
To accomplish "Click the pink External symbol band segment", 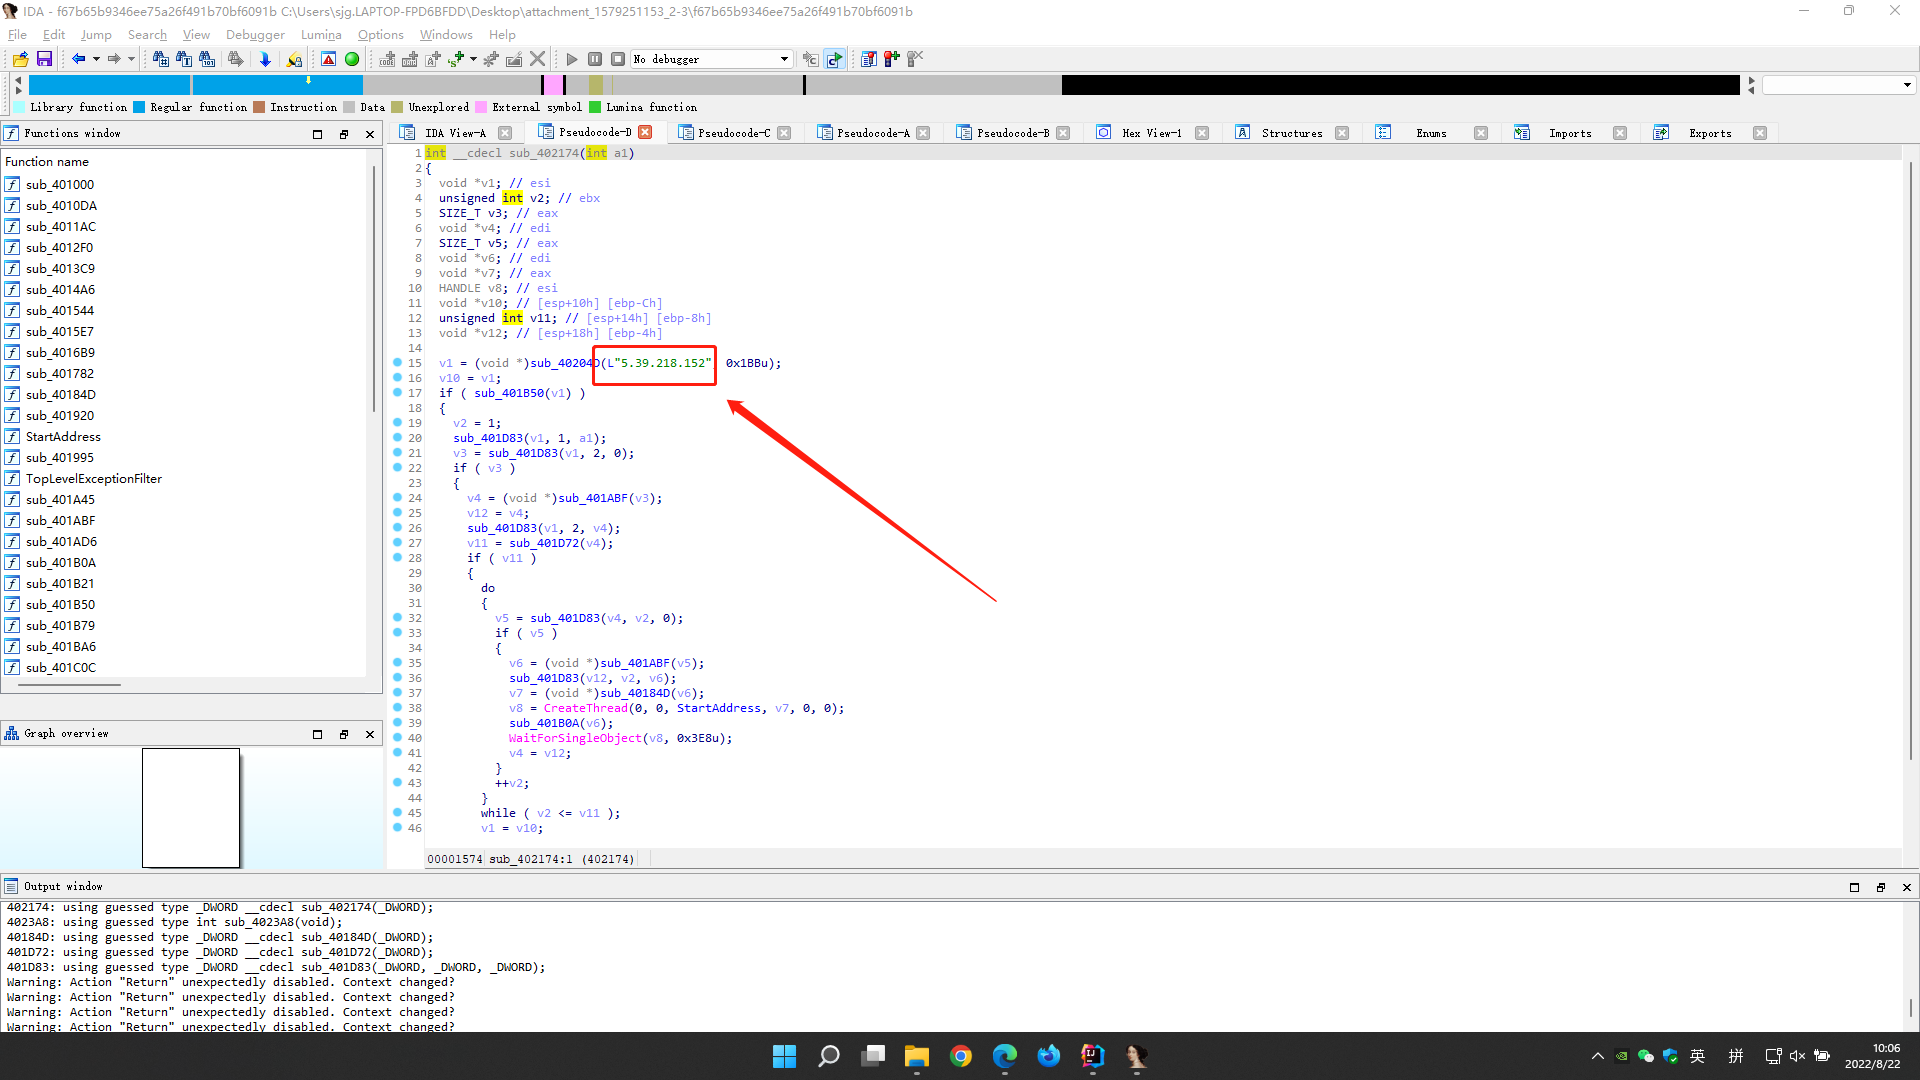I will coord(552,85).
